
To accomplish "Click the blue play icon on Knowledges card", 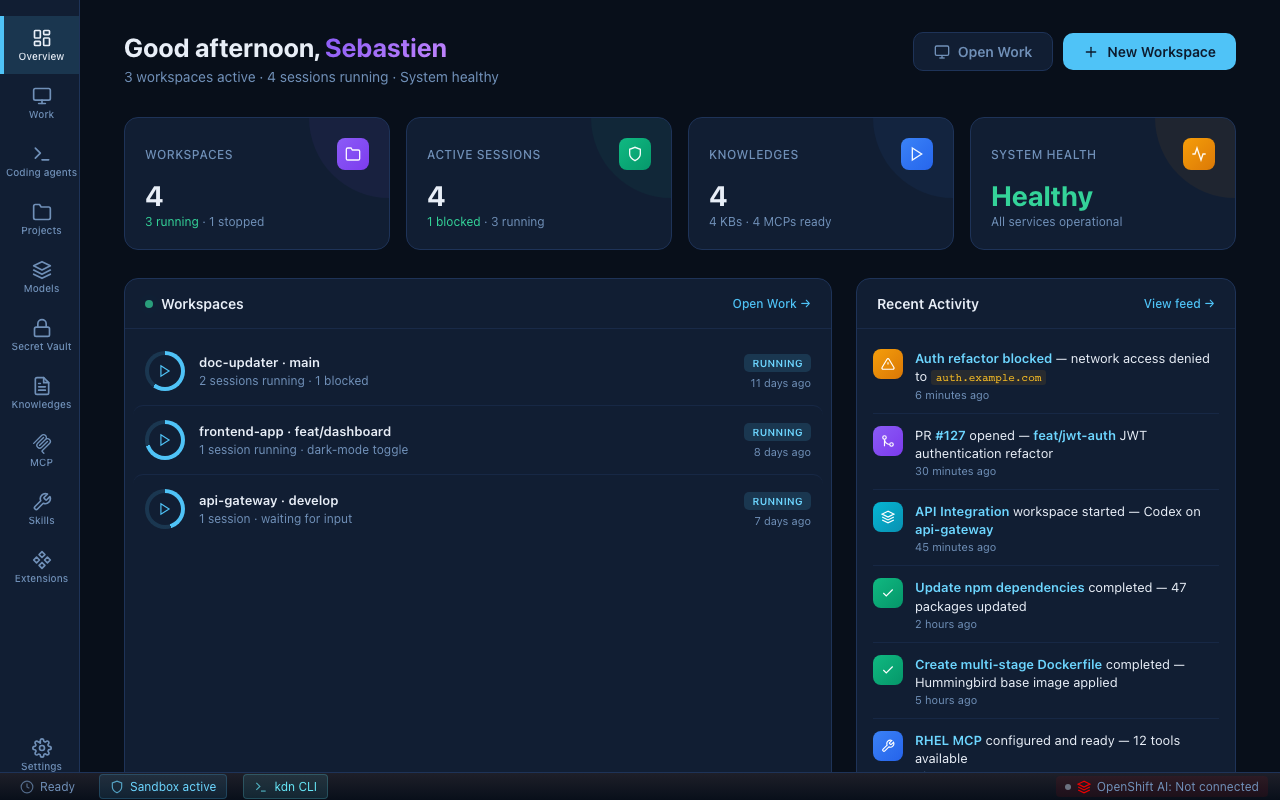I will (x=917, y=154).
